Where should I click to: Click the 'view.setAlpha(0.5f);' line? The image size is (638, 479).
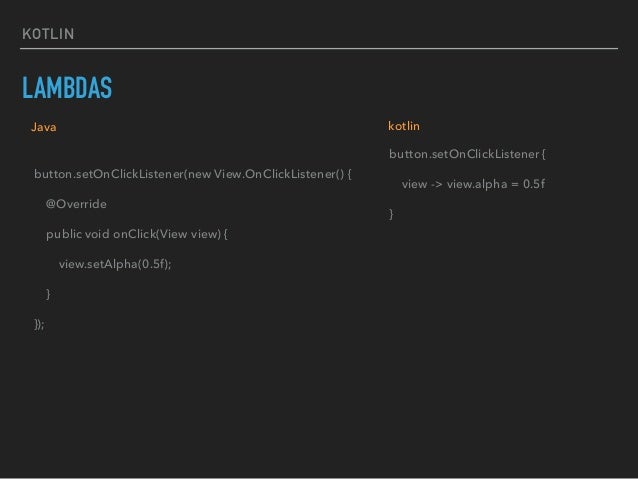click(x=115, y=264)
